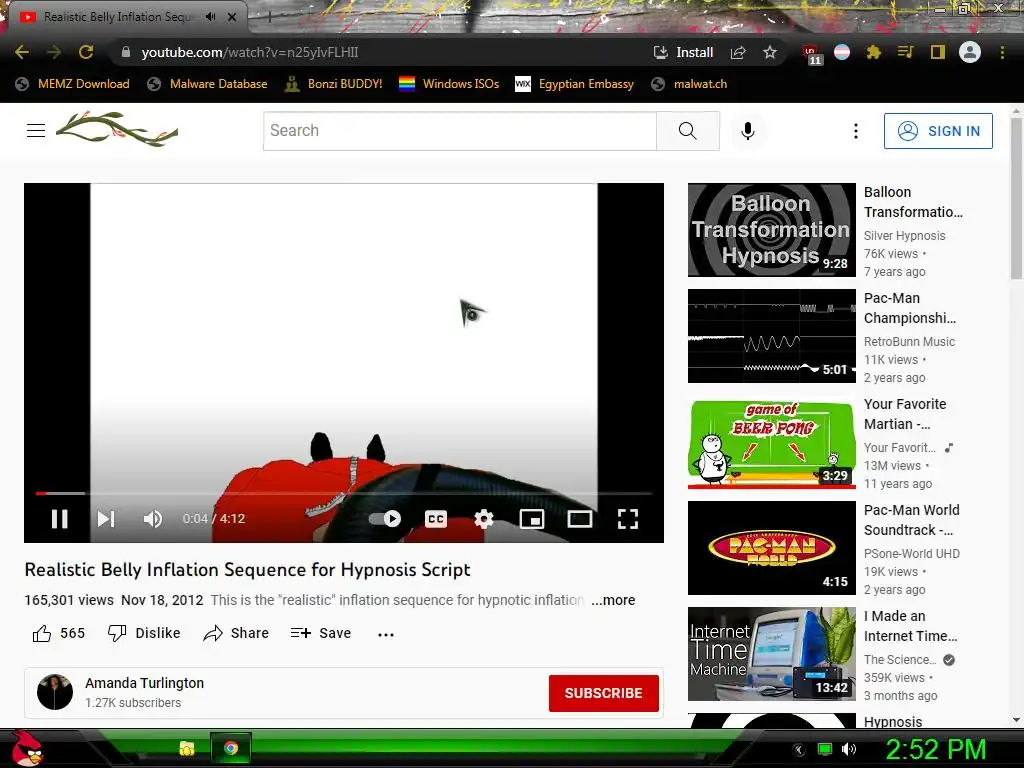
Task: Pause the video
Action: point(59,519)
